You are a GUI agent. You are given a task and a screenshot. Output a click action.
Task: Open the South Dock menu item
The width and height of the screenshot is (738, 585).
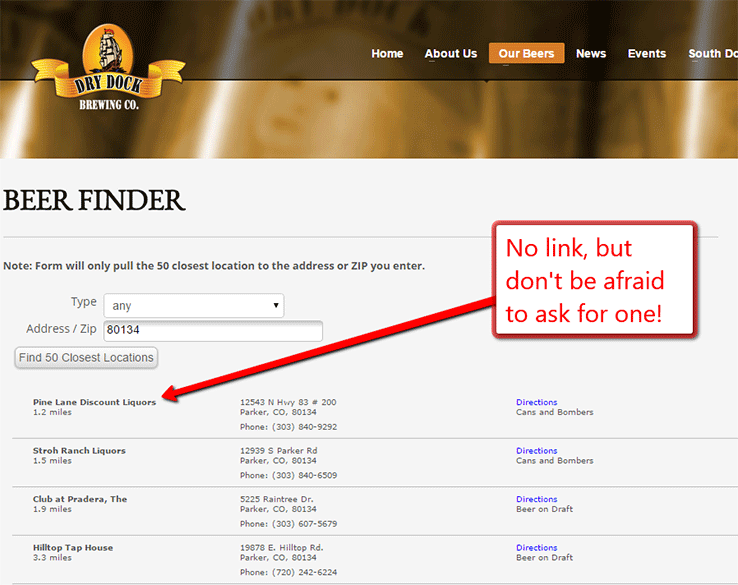click(x=713, y=54)
